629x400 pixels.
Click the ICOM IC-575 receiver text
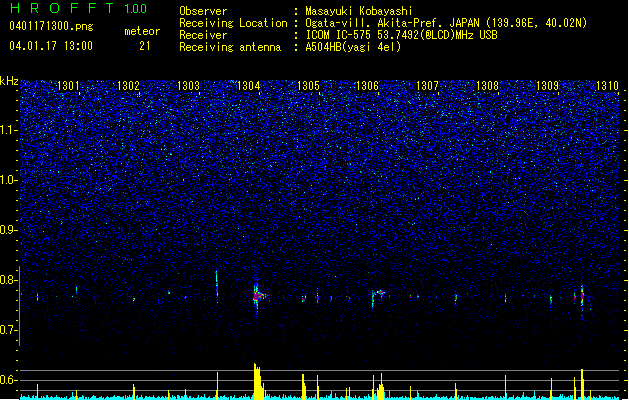[401, 35]
